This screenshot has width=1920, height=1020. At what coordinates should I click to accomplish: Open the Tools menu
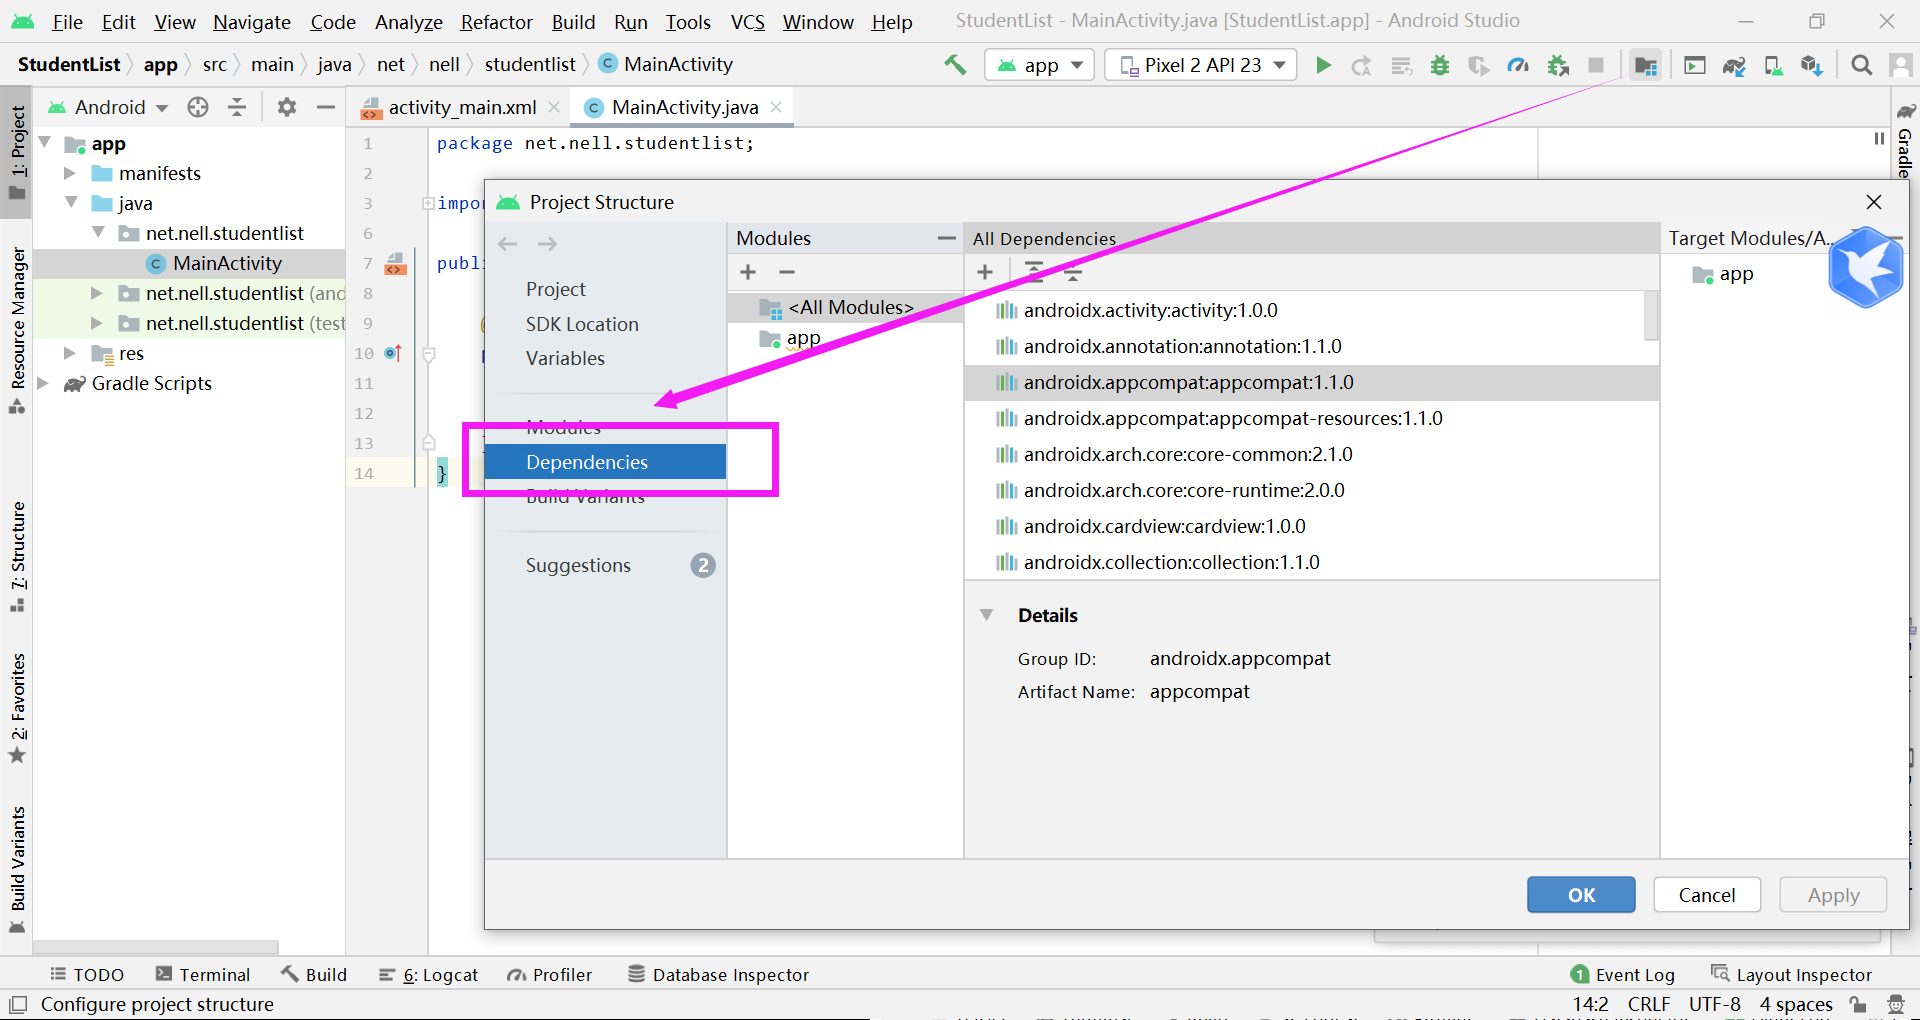(688, 22)
